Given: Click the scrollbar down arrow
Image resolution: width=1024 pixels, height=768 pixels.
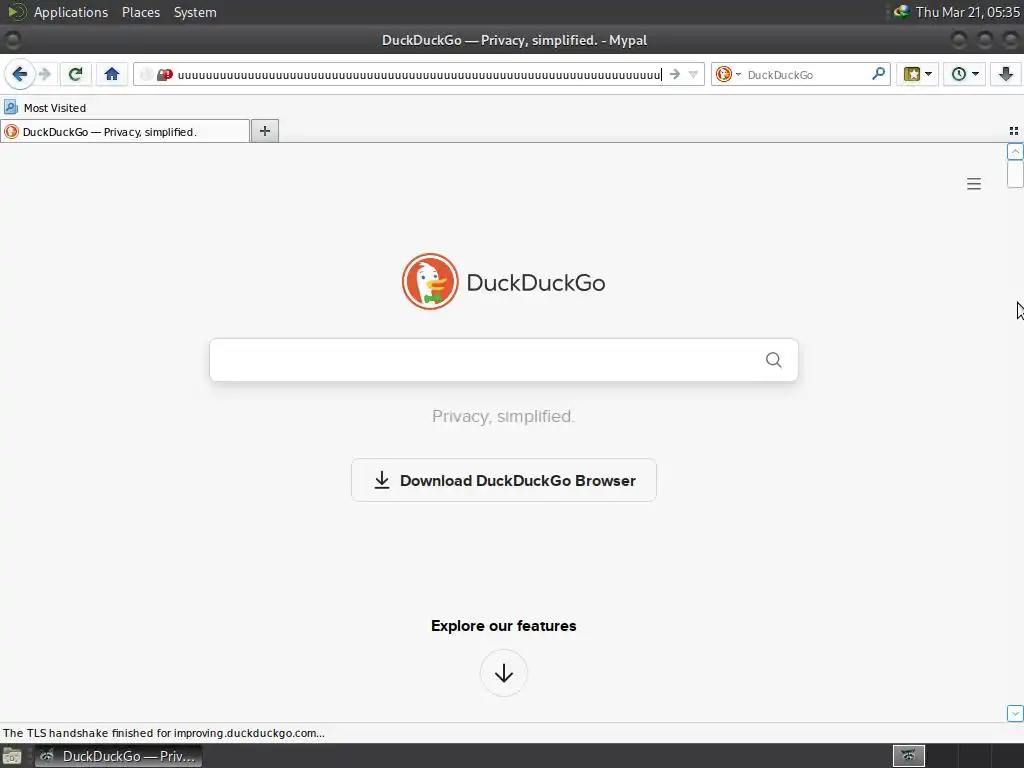Looking at the screenshot, I should [x=1015, y=714].
